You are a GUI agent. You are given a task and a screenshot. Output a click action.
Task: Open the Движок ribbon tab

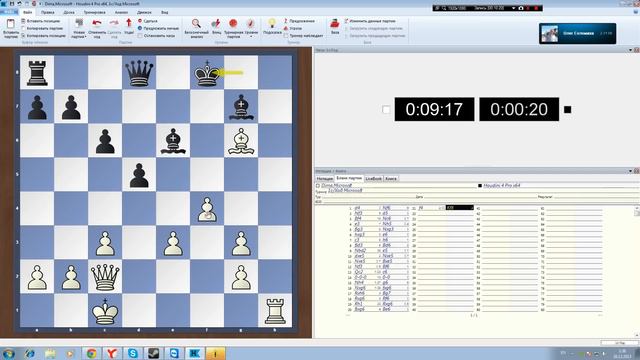(x=144, y=12)
